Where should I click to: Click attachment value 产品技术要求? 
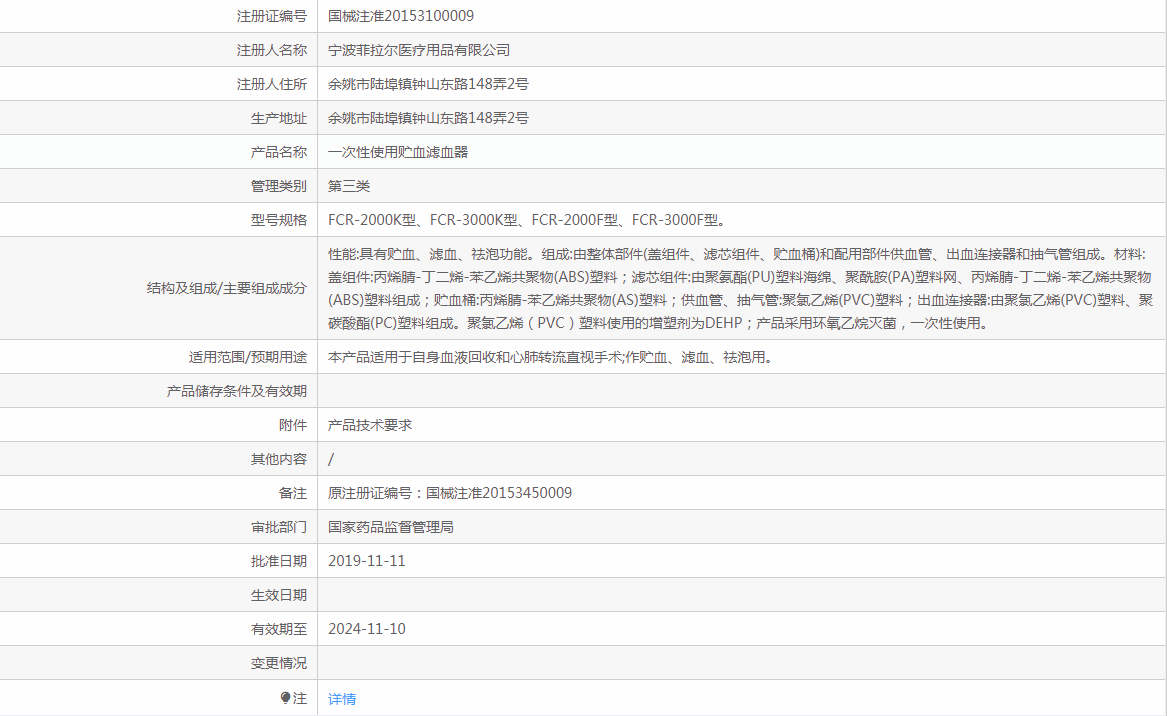(370, 425)
